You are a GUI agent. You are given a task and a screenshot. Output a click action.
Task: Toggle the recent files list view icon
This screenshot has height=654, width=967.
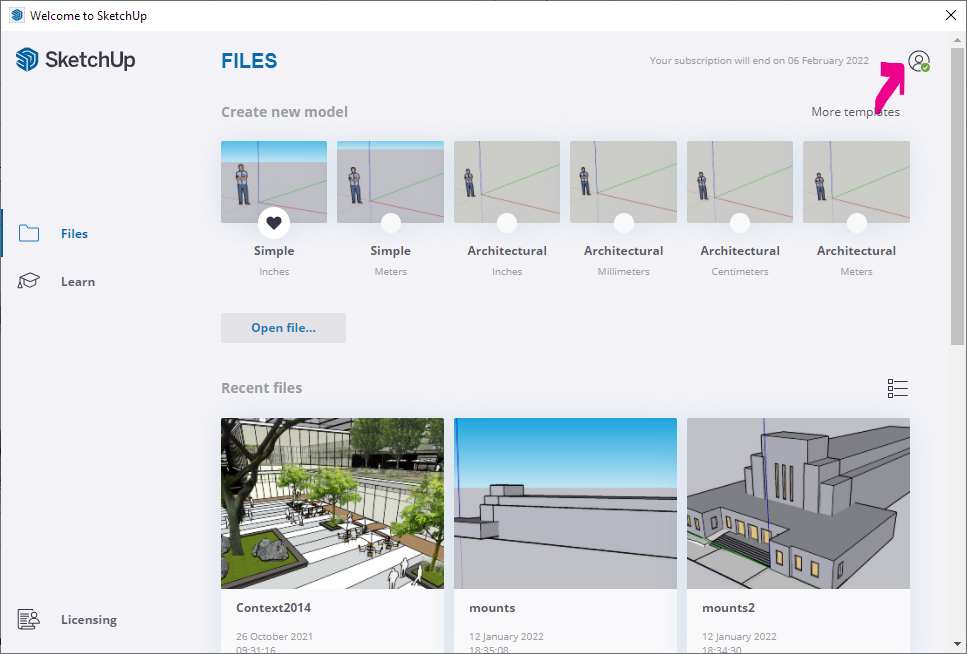(x=897, y=389)
